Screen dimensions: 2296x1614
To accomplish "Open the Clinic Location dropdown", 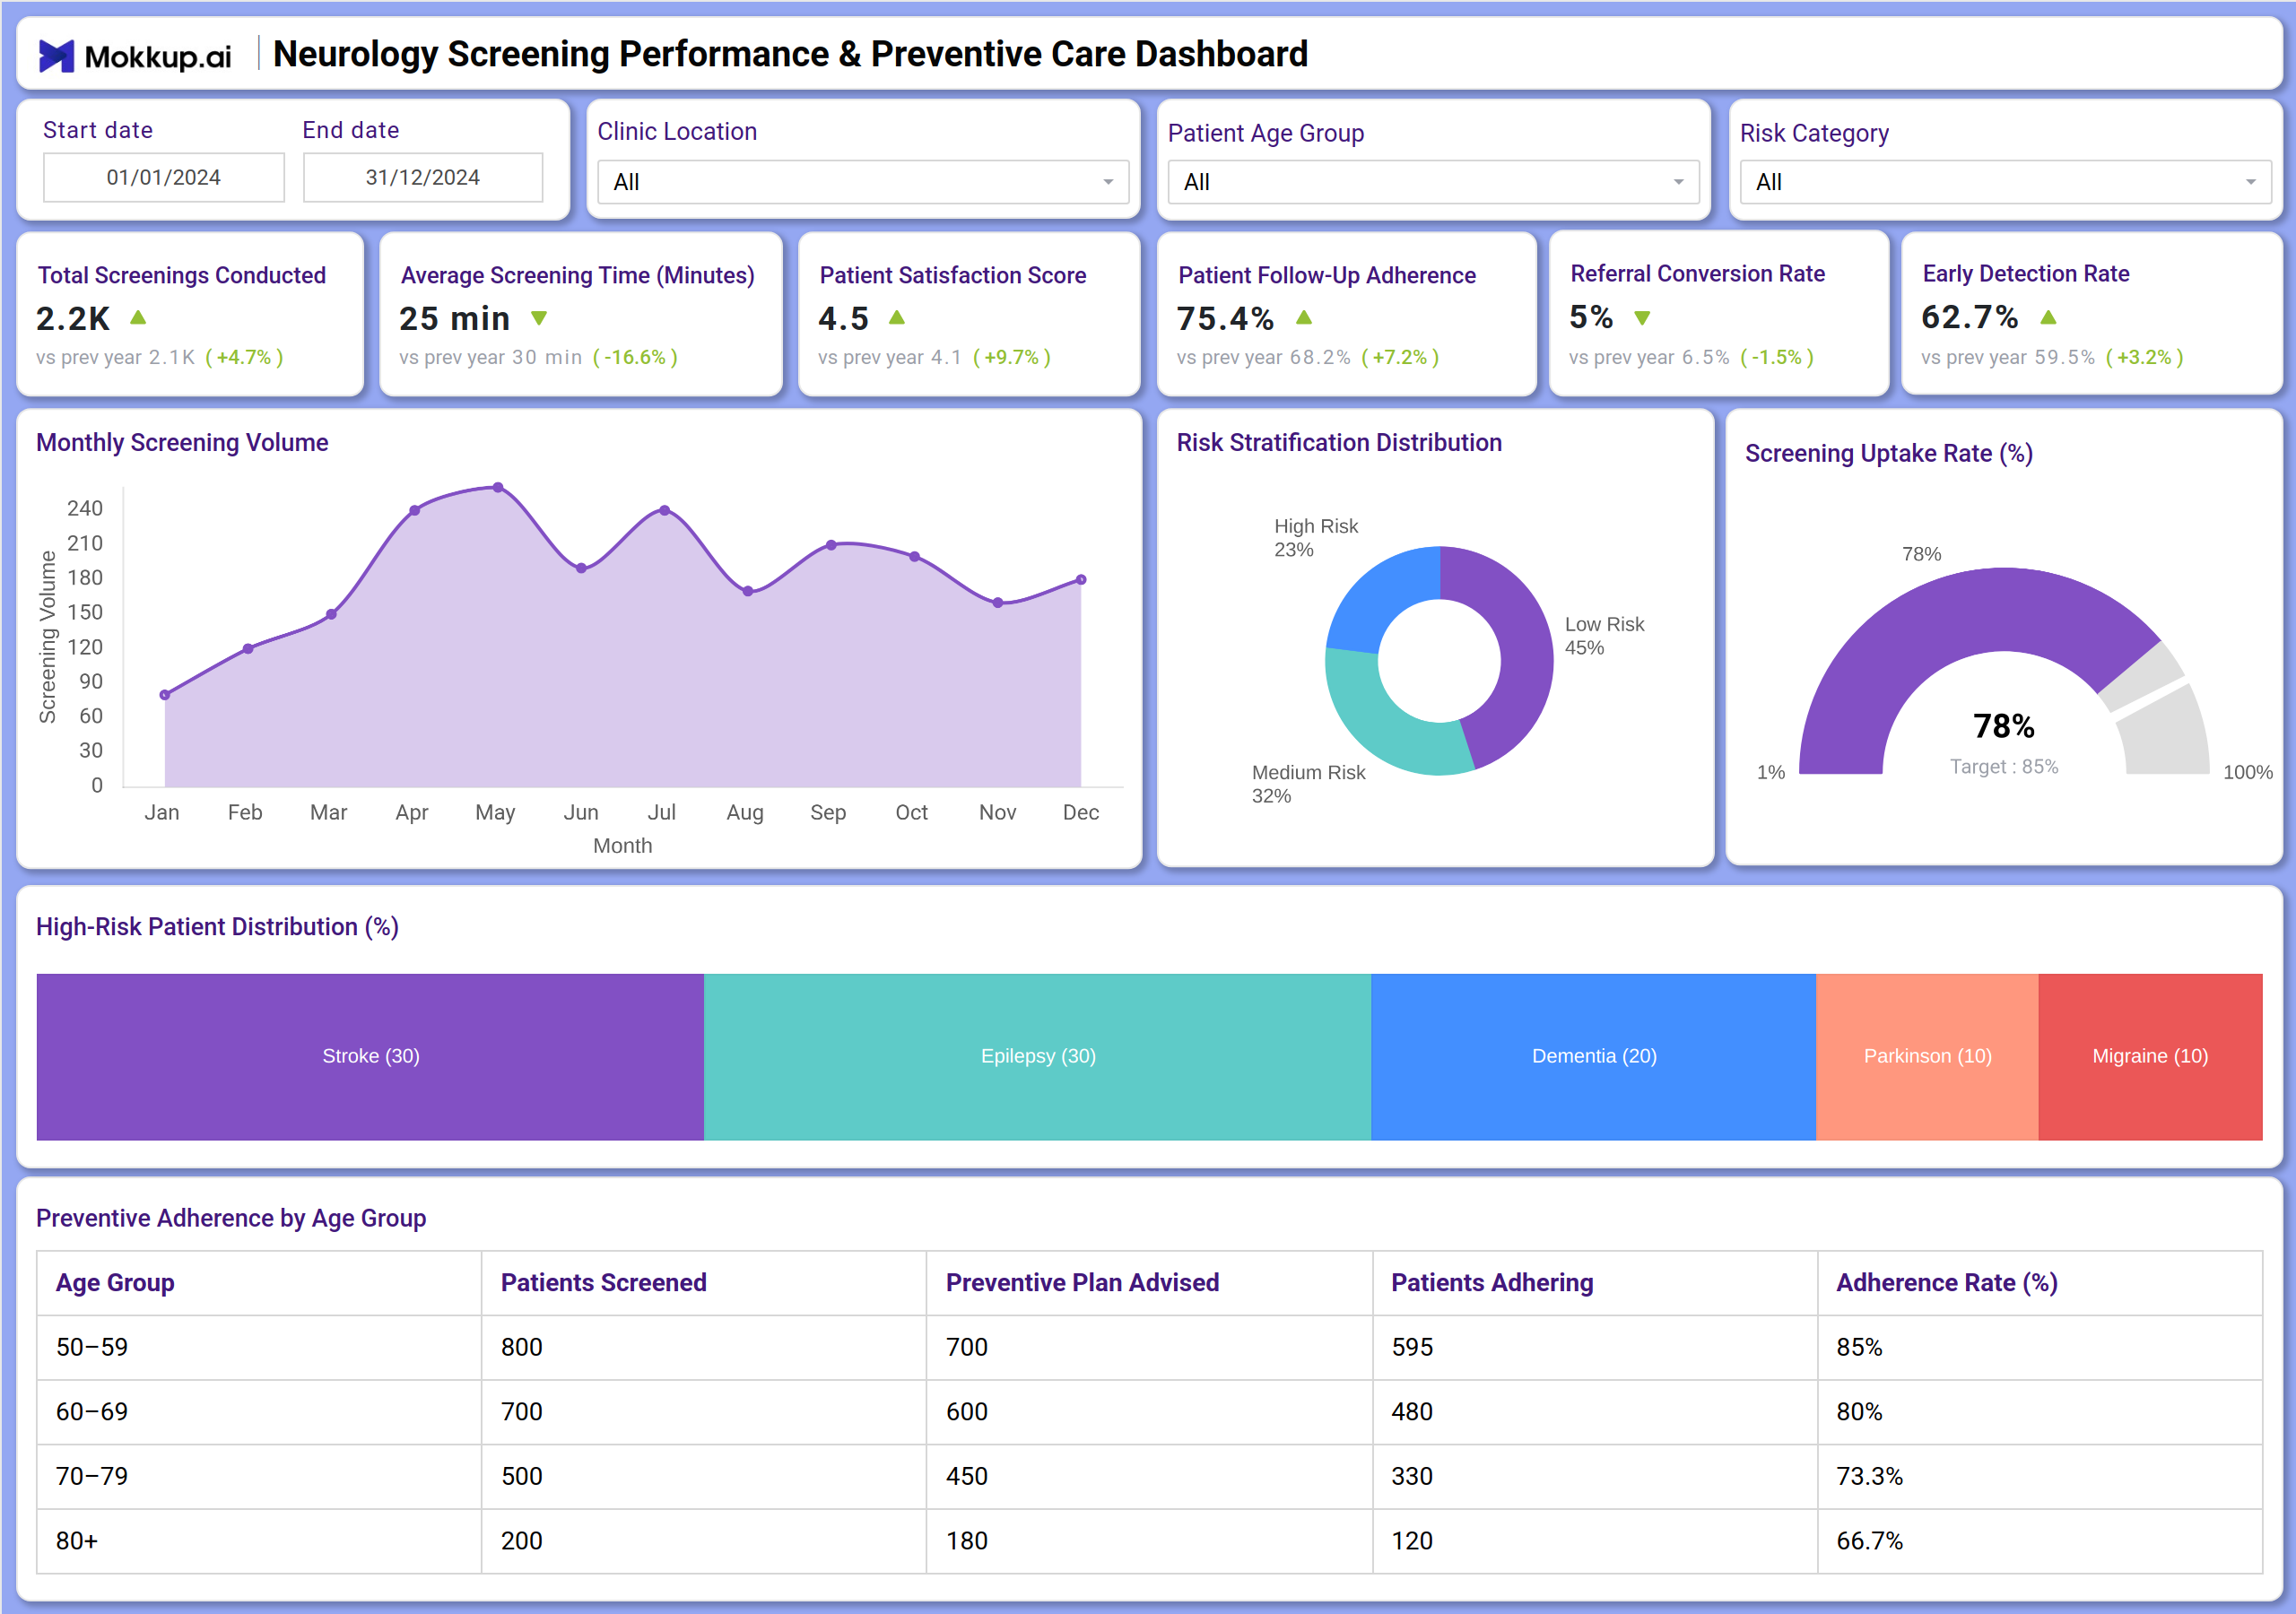I will click(863, 182).
